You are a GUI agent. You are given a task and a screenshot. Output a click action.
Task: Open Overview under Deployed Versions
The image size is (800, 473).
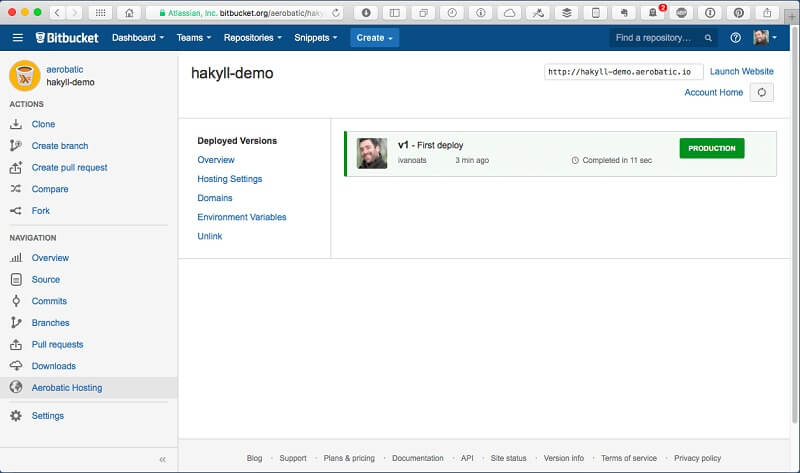[216, 160]
